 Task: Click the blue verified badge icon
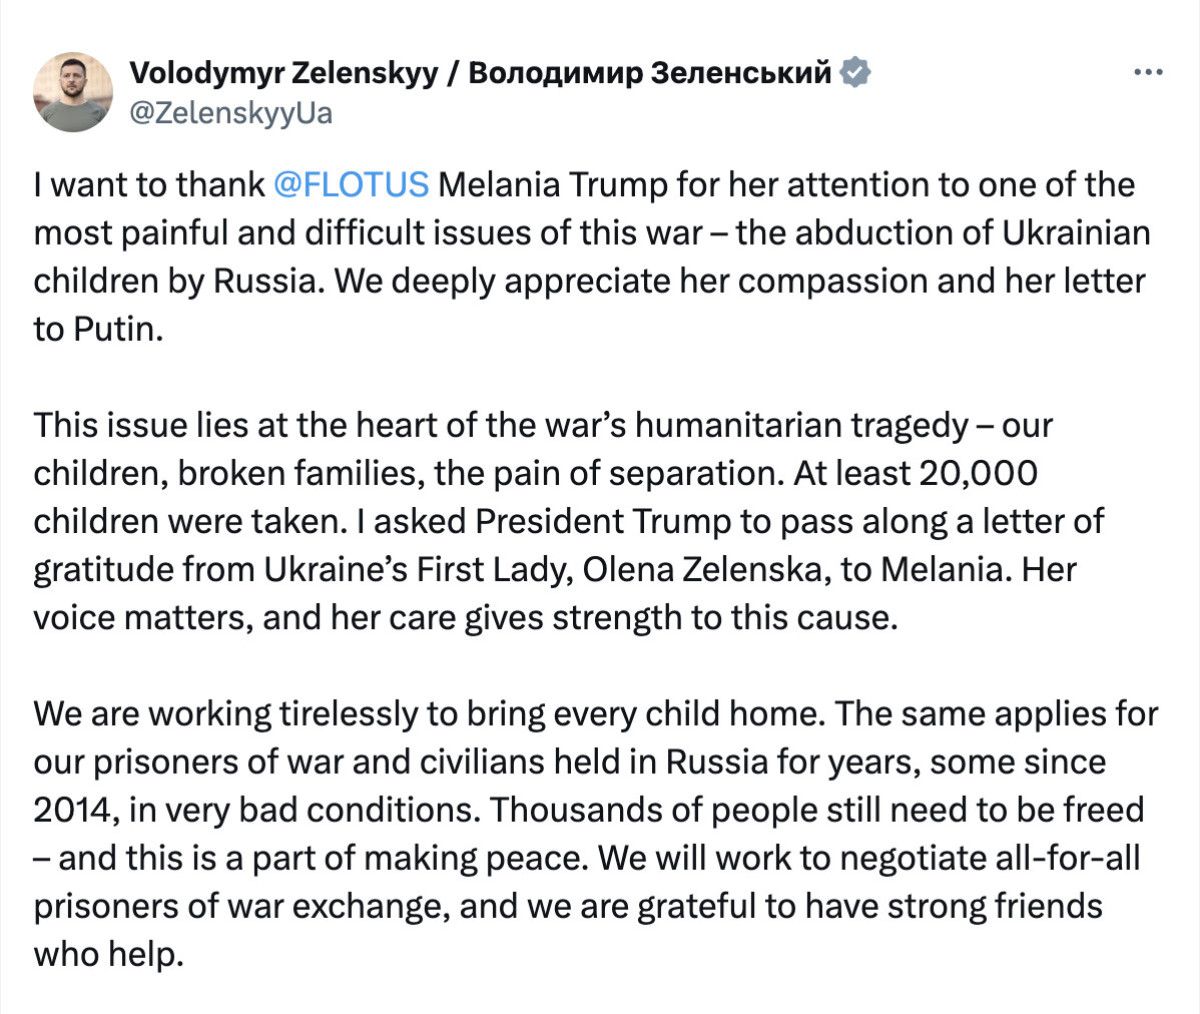pyautogui.click(x=856, y=73)
